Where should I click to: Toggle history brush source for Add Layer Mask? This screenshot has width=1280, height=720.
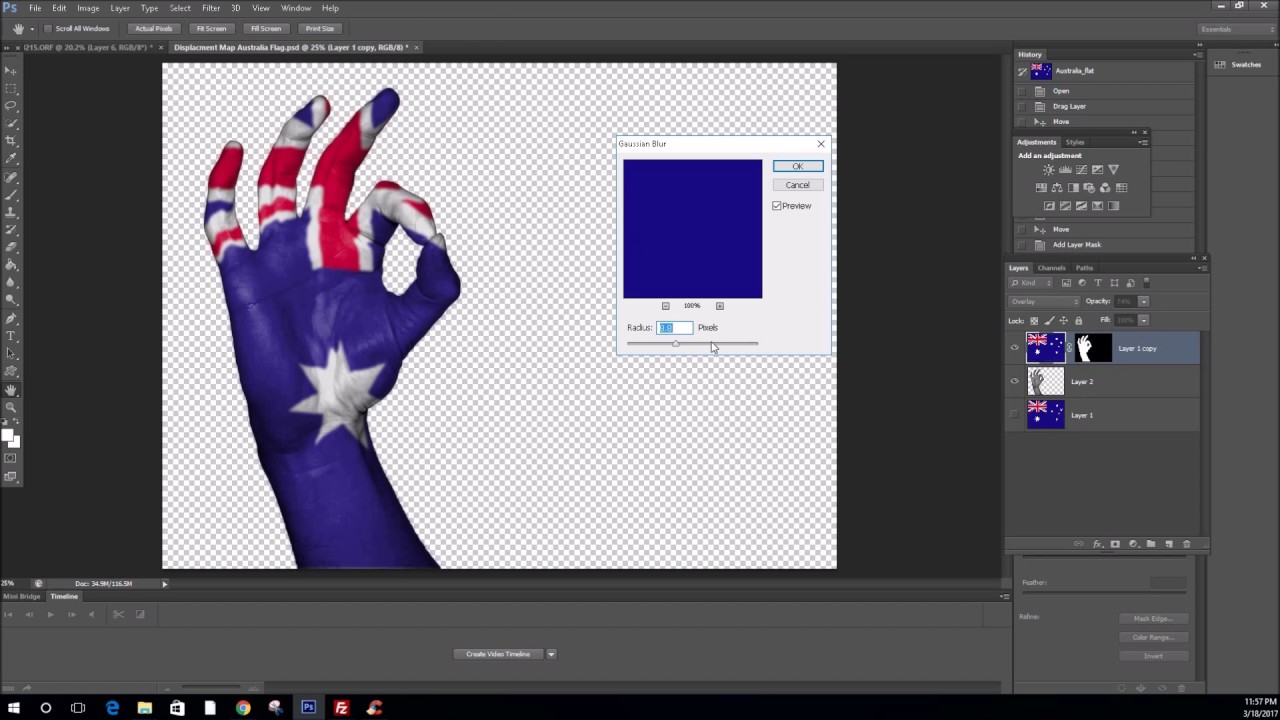pos(1022,245)
